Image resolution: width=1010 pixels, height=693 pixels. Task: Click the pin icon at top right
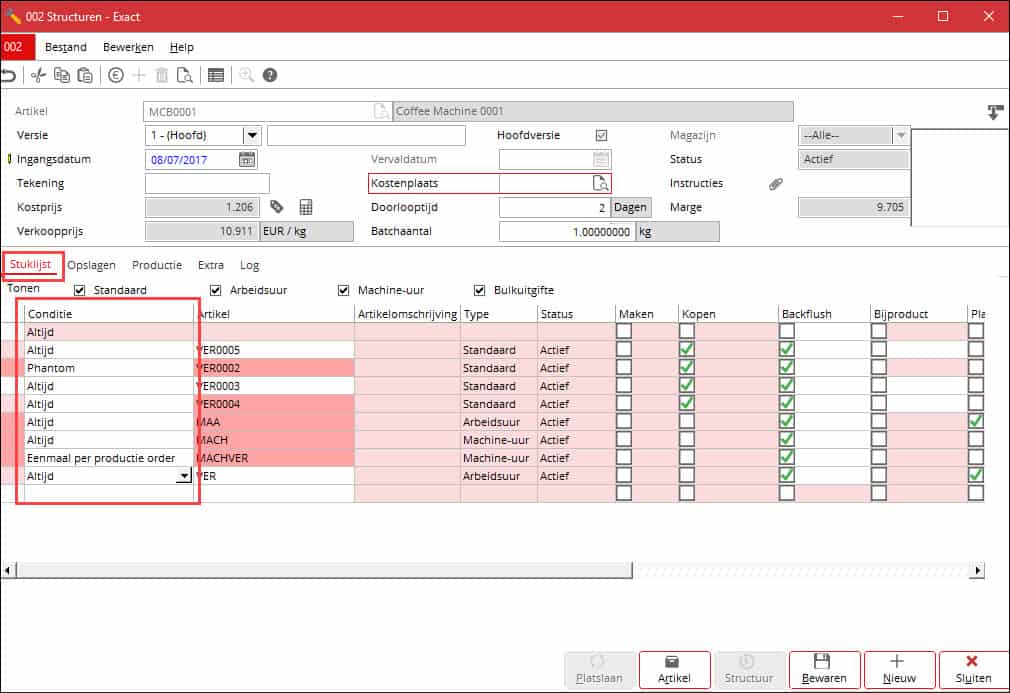[995, 113]
